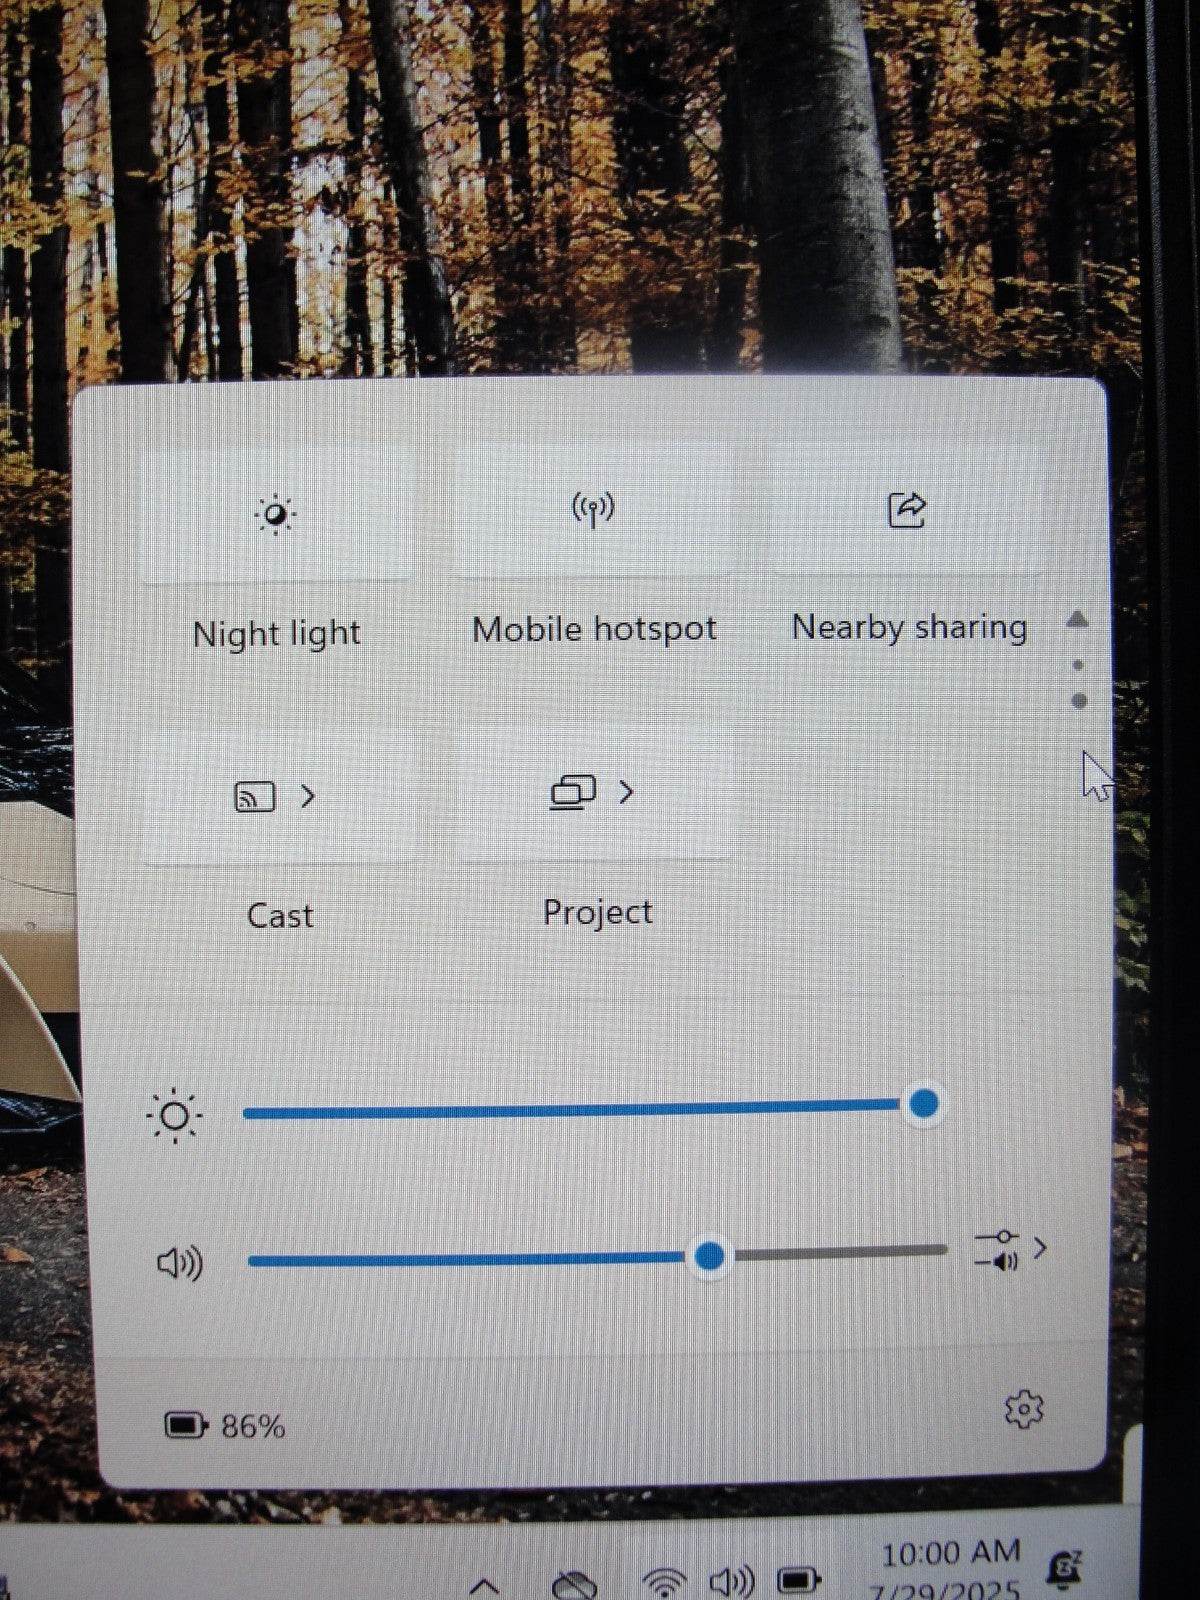The width and height of the screenshot is (1200, 1600).
Task: Click the sound output mixer icon
Action: (x=997, y=1250)
